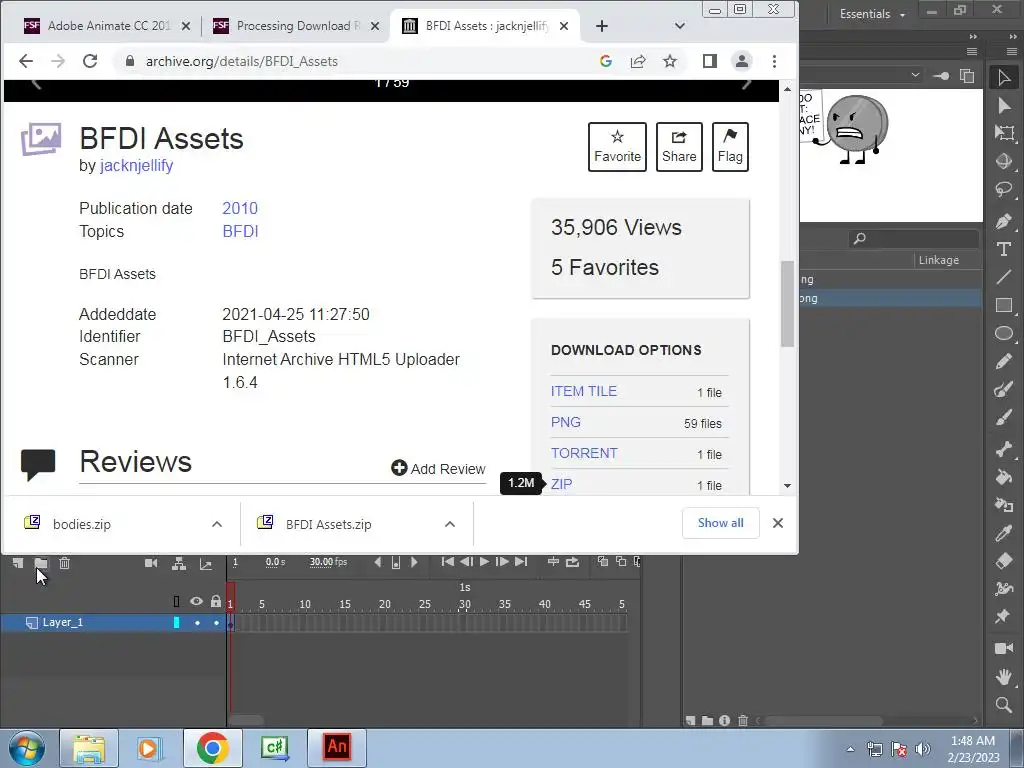Toggle visibility dot for Layer_1
The height and width of the screenshot is (768, 1024).
[x=197, y=623]
